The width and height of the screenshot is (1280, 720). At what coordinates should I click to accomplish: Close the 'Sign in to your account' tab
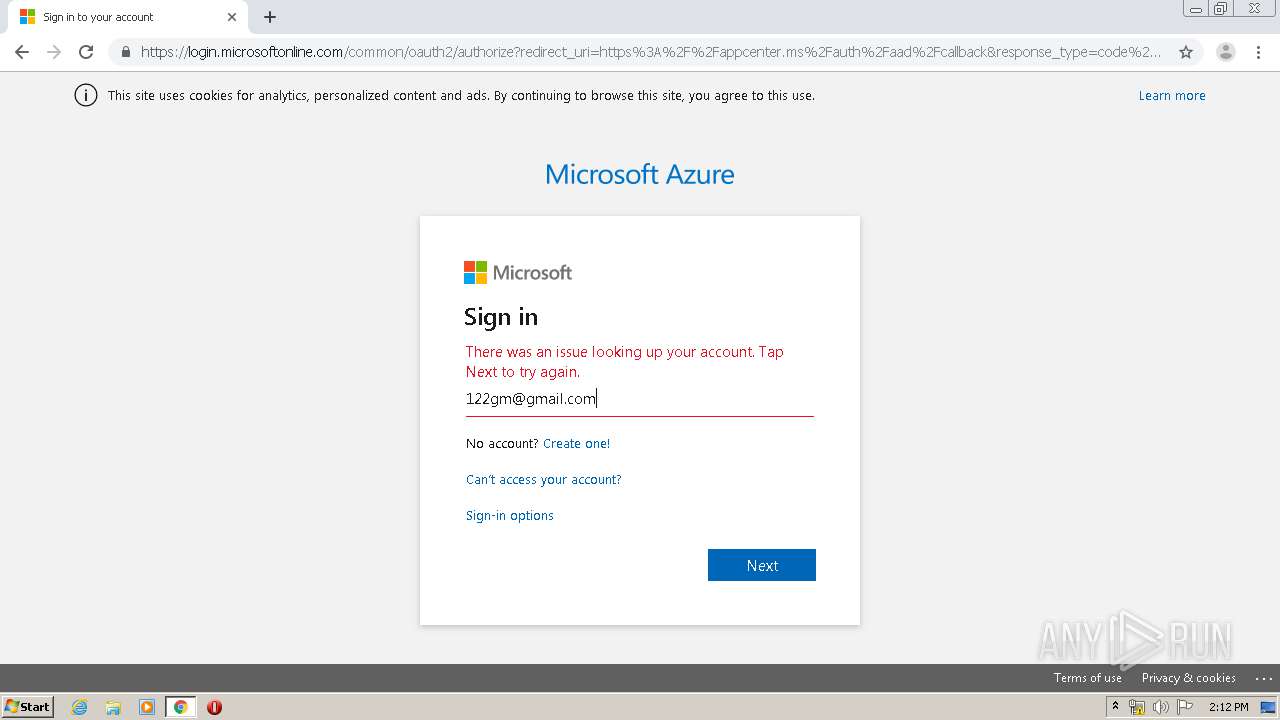(232, 17)
